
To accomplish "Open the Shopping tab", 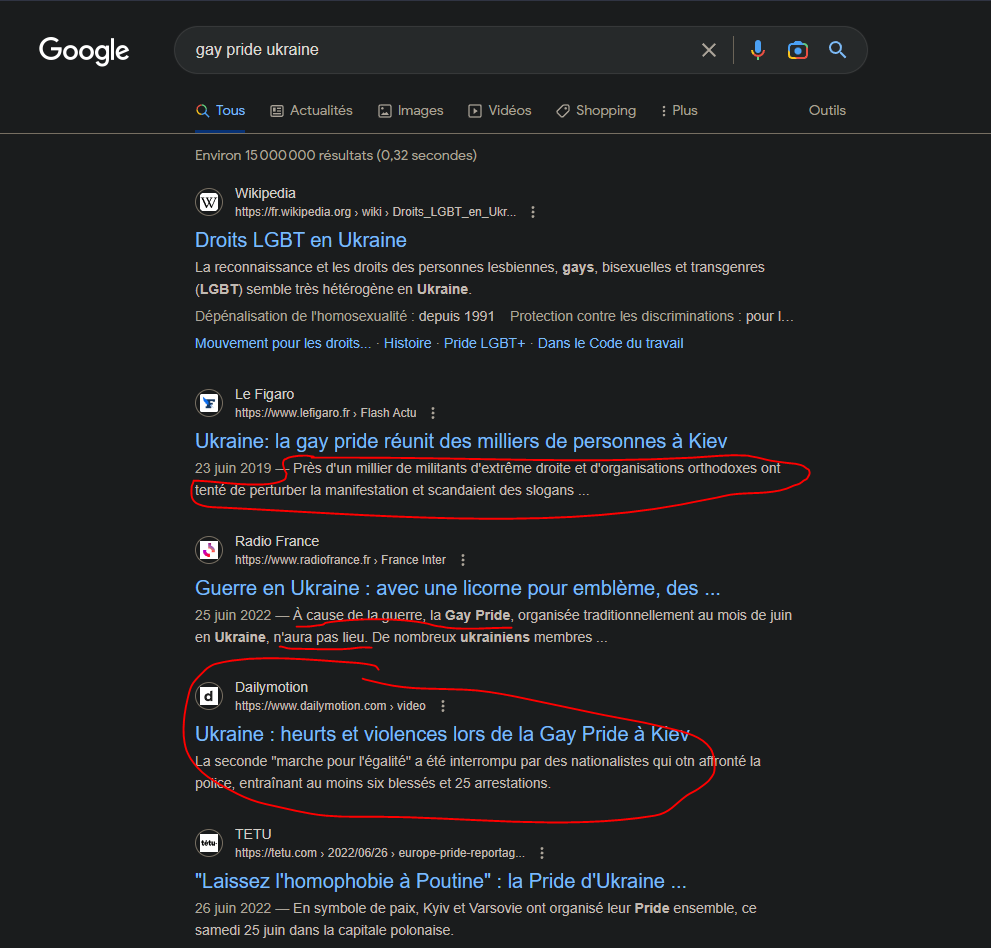I will tap(596, 111).
